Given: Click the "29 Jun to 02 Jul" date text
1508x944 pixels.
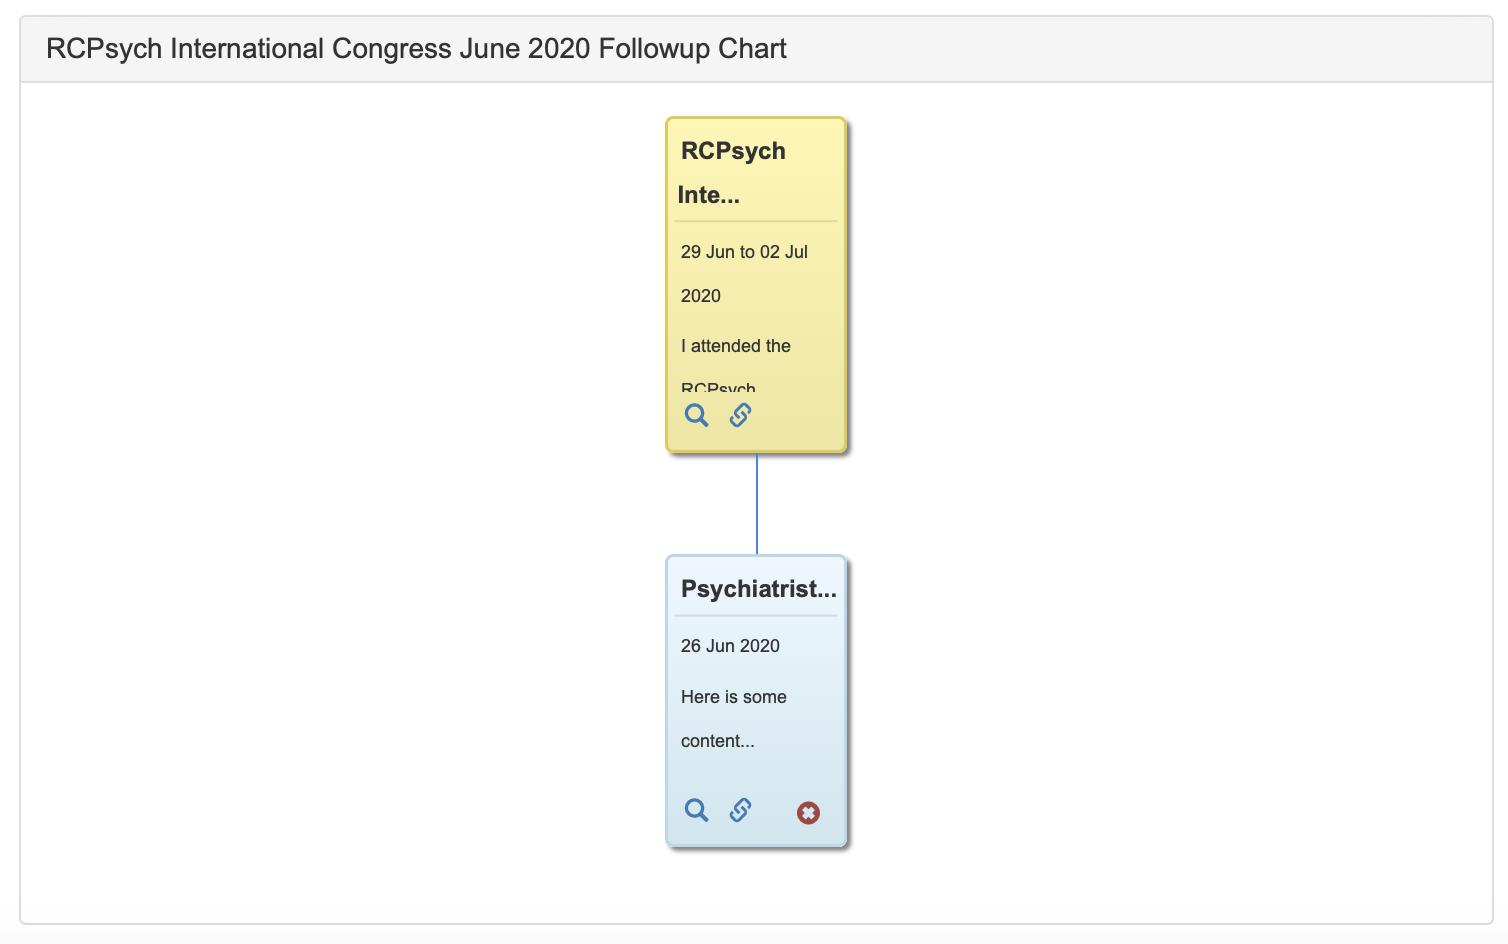Looking at the screenshot, I should point(744,252).
